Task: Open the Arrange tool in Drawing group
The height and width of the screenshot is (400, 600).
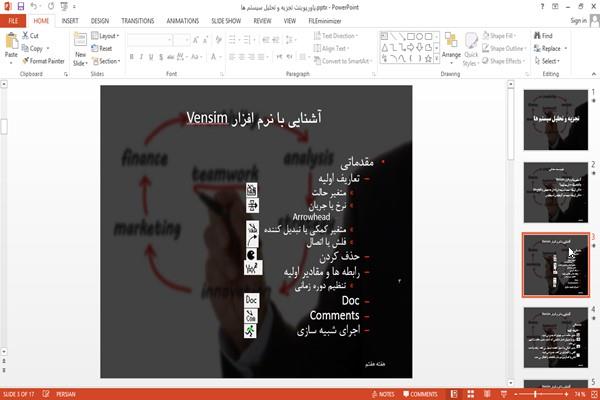Action: [451, 49]
